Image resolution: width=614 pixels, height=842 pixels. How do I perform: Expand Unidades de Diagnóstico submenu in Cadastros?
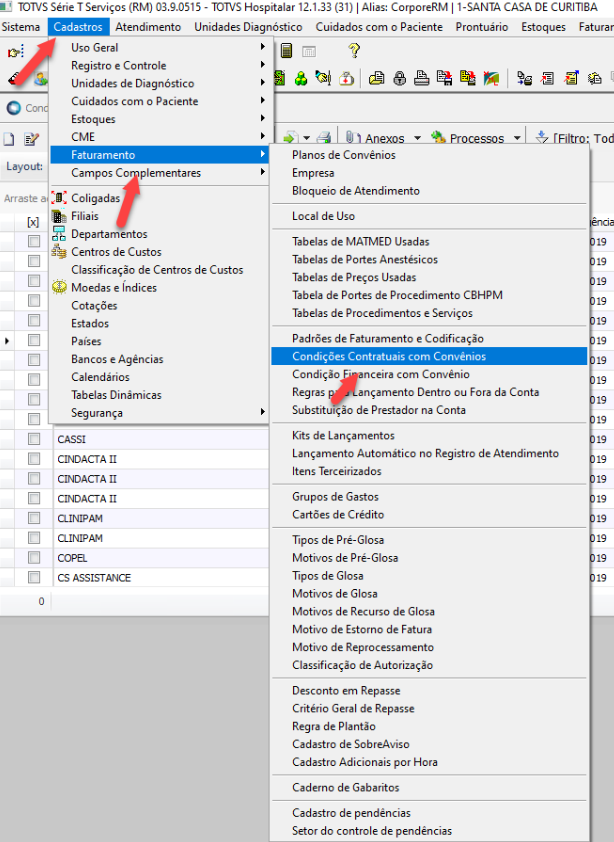(159, 83)
